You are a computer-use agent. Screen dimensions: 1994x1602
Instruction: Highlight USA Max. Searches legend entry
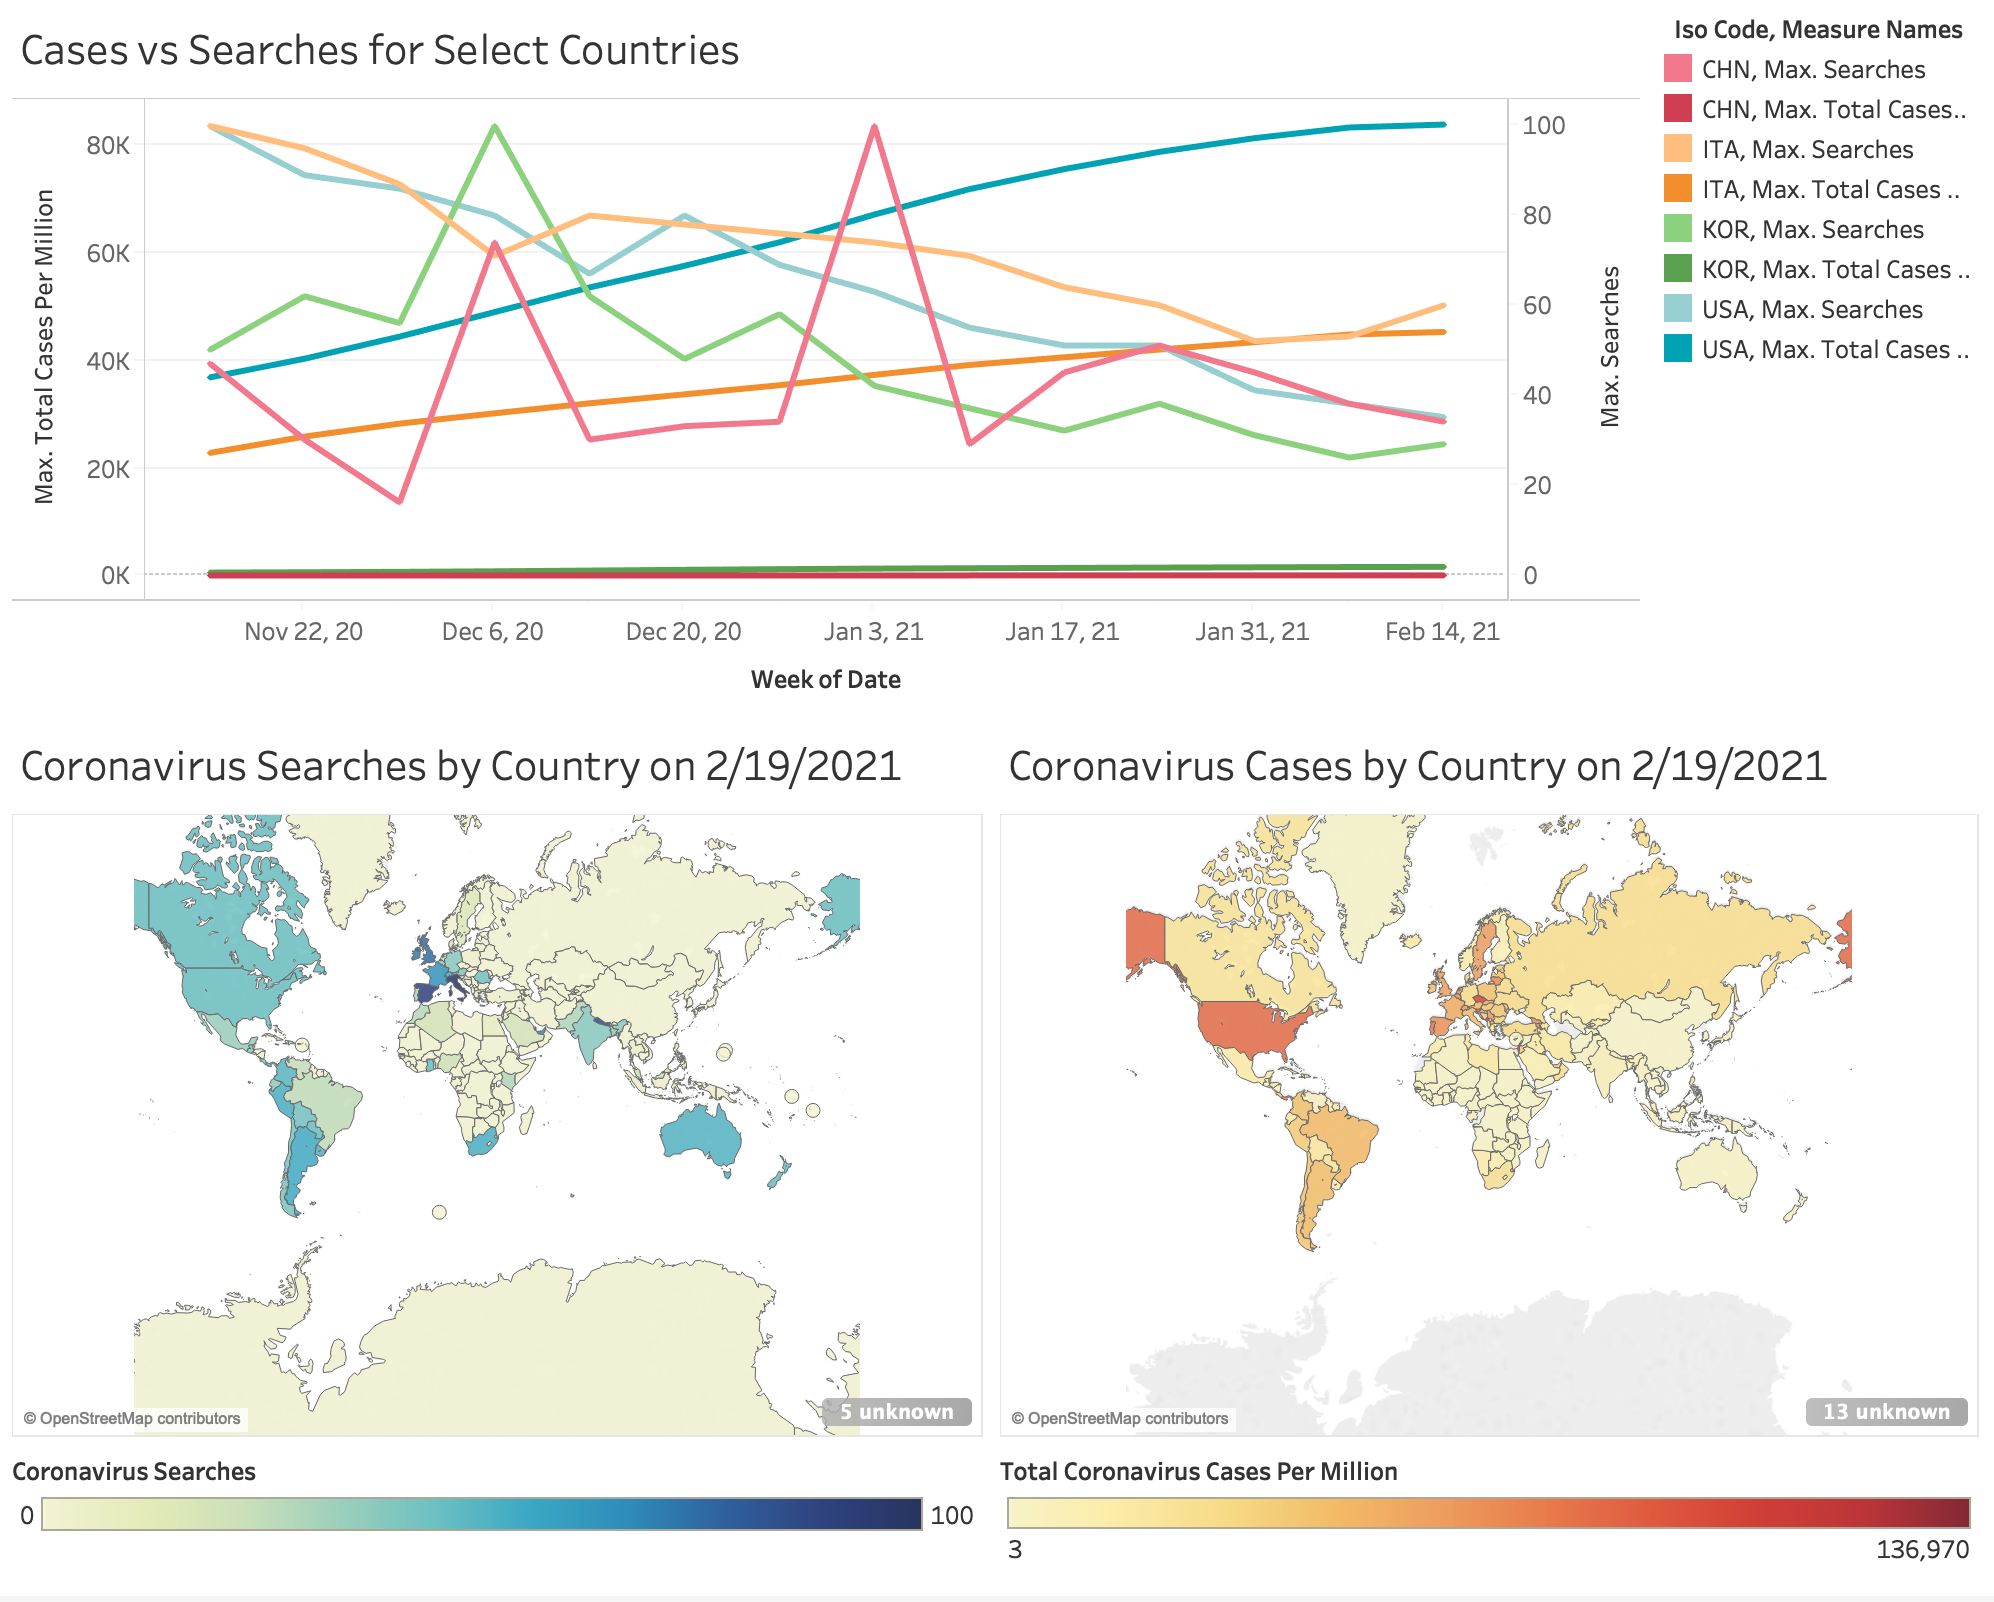(1794, 309)
